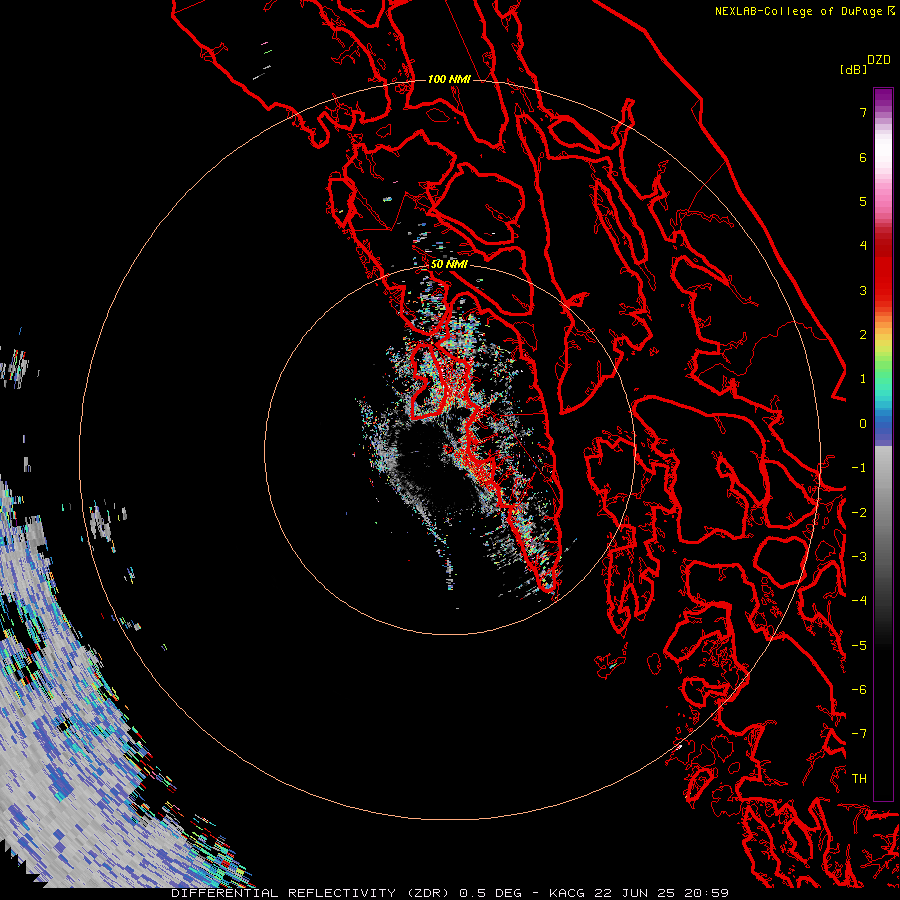Click the [dB] unit label

[x=853, y=69]
